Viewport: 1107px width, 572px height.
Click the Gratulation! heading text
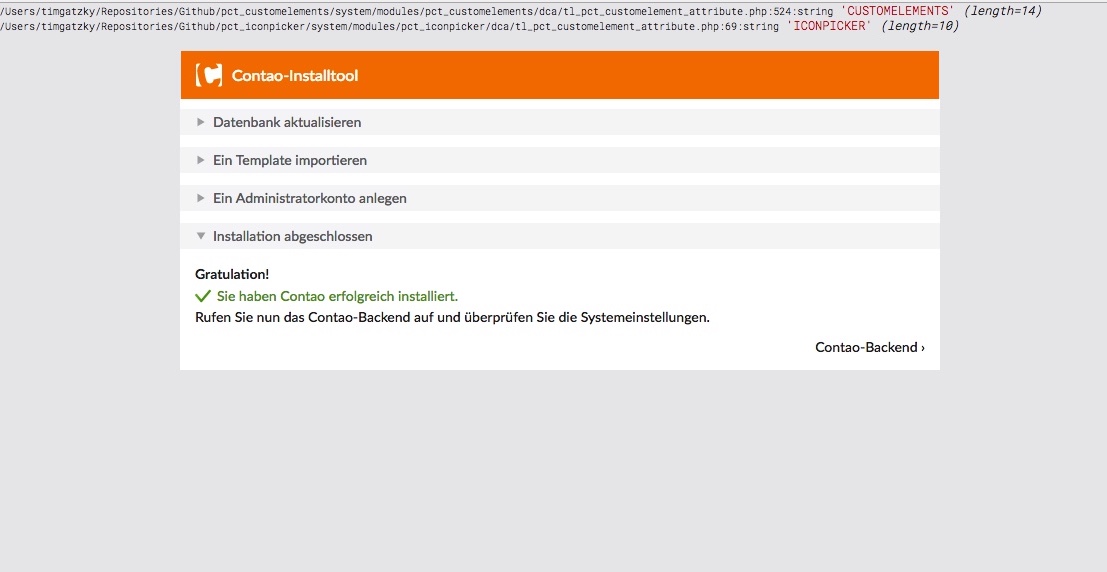pos(232,274)
